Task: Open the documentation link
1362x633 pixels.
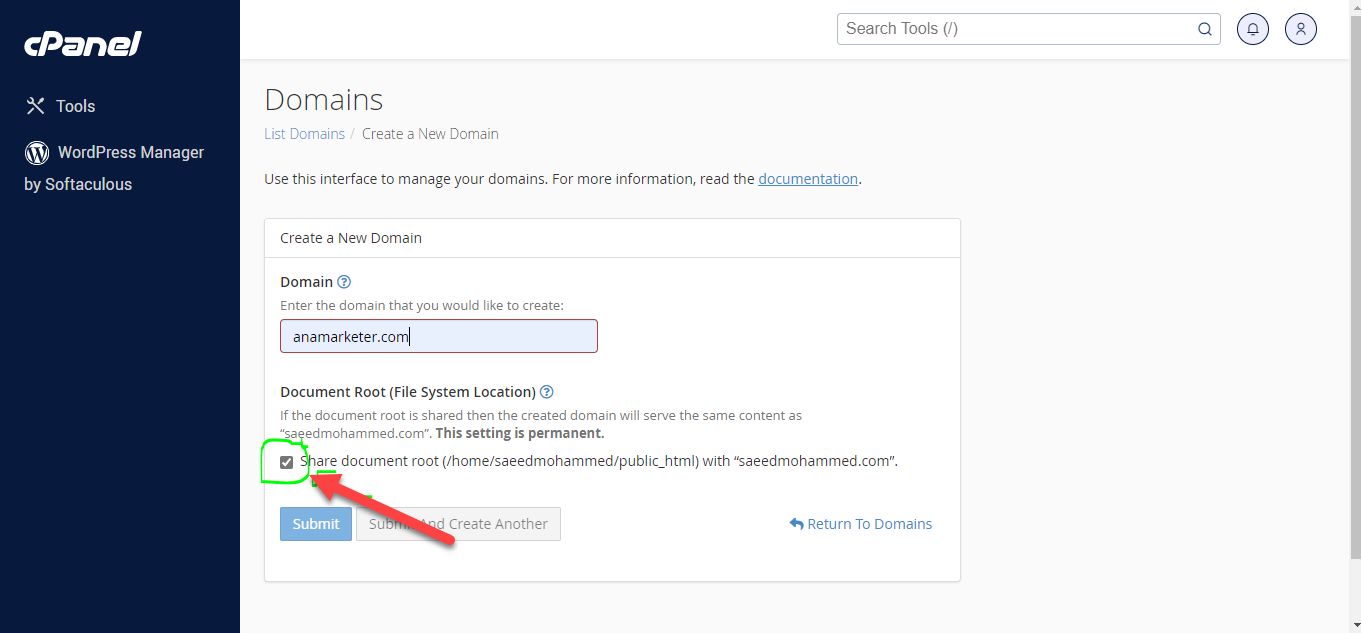Action: point(808,179)
